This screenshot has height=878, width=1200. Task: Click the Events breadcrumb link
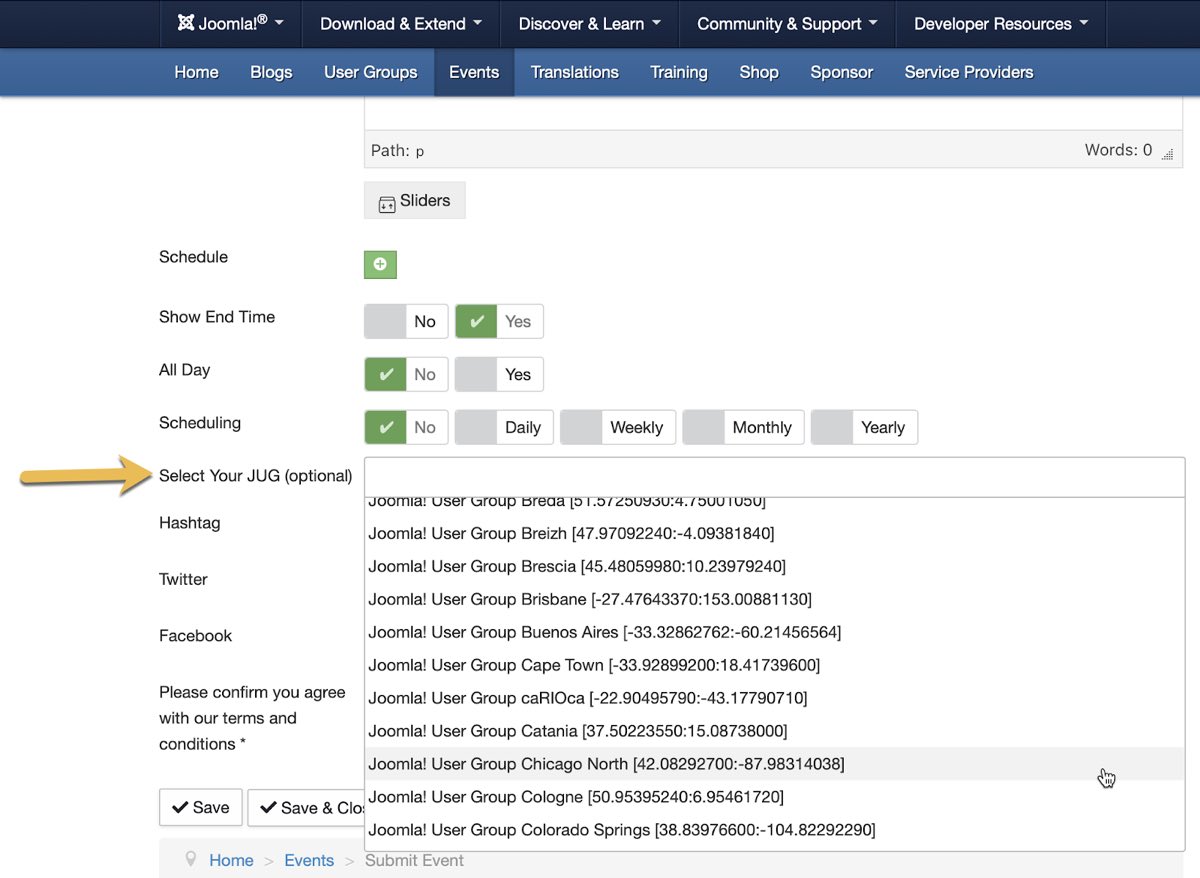309,860
